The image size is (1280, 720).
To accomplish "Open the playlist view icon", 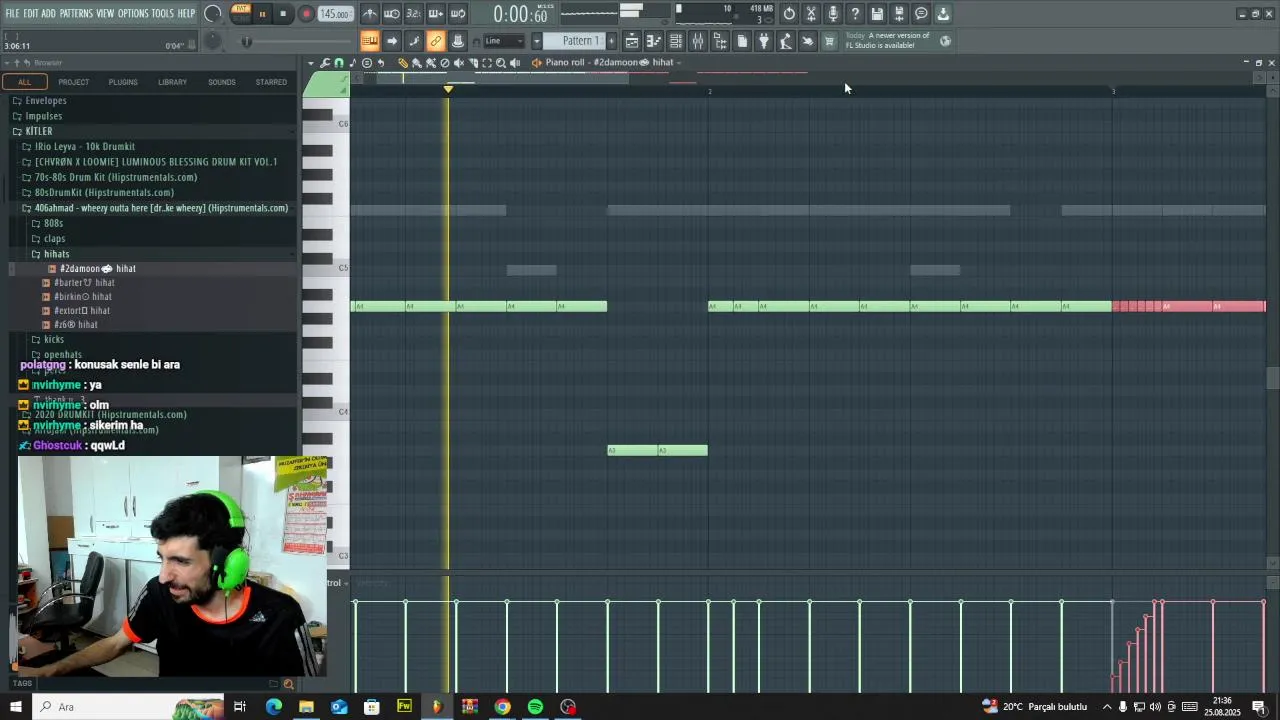I will click(x=632, y=41).
